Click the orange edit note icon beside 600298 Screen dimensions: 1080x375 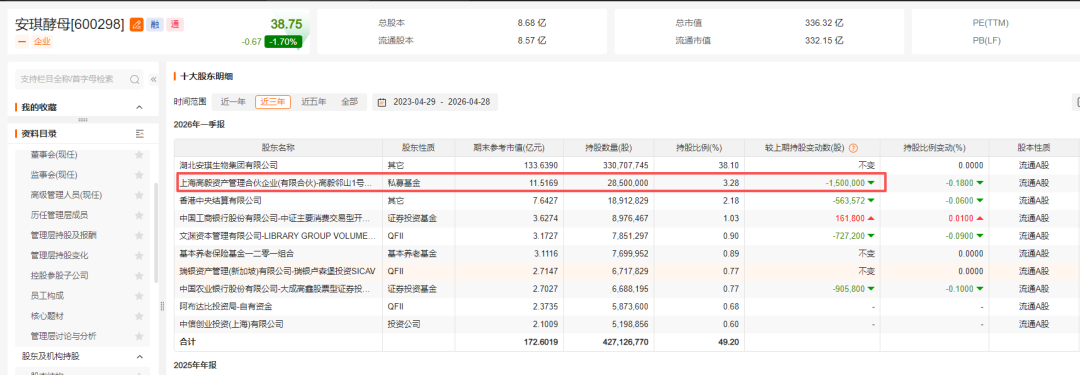coord(136,25)
